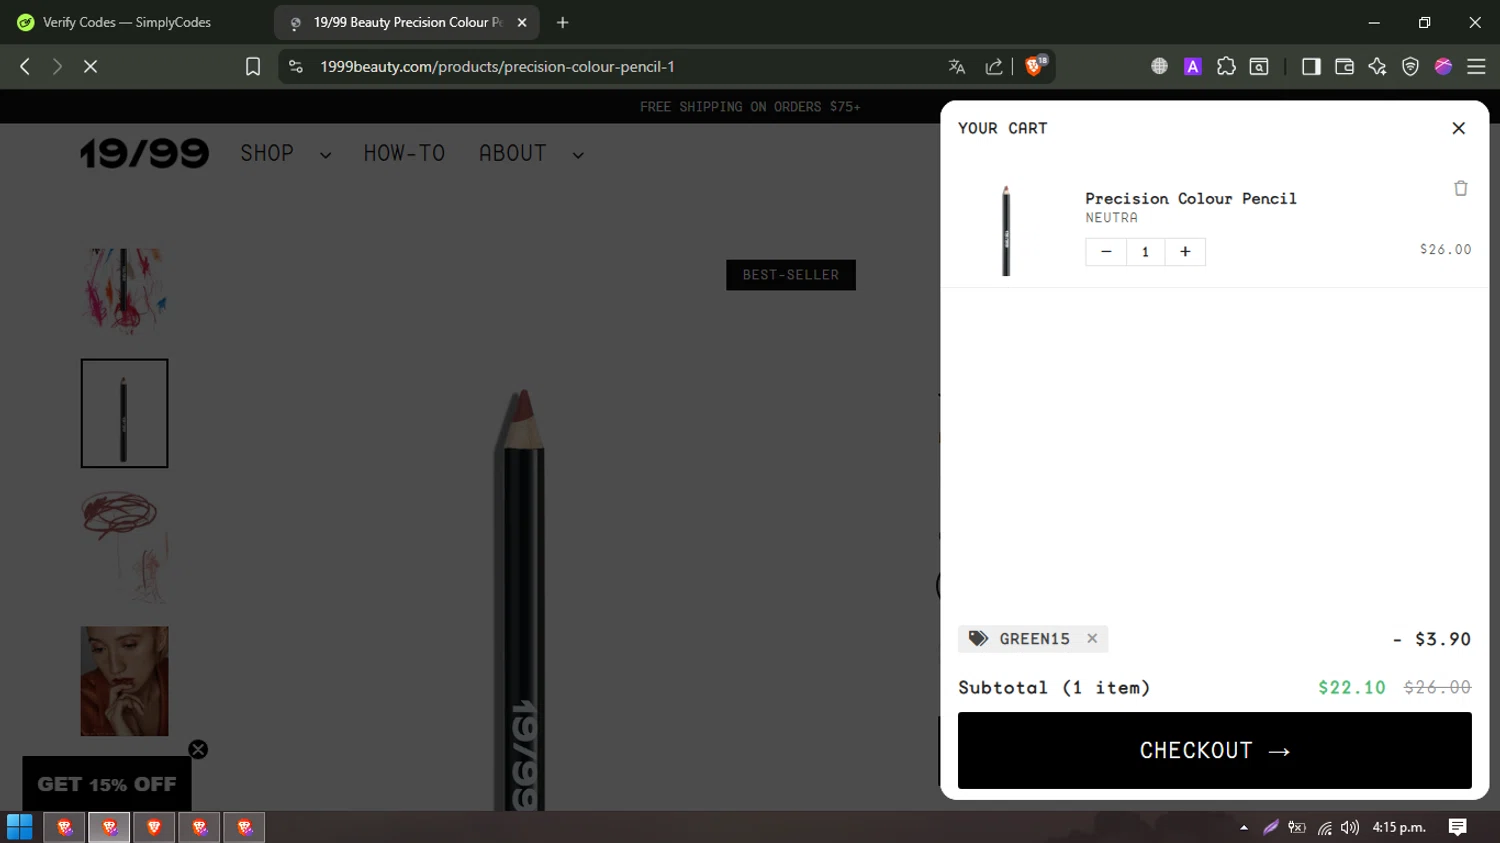This screenshot has width=1500, height=843.
Task: Toggle the browser sidebar
Action: 1311,66
